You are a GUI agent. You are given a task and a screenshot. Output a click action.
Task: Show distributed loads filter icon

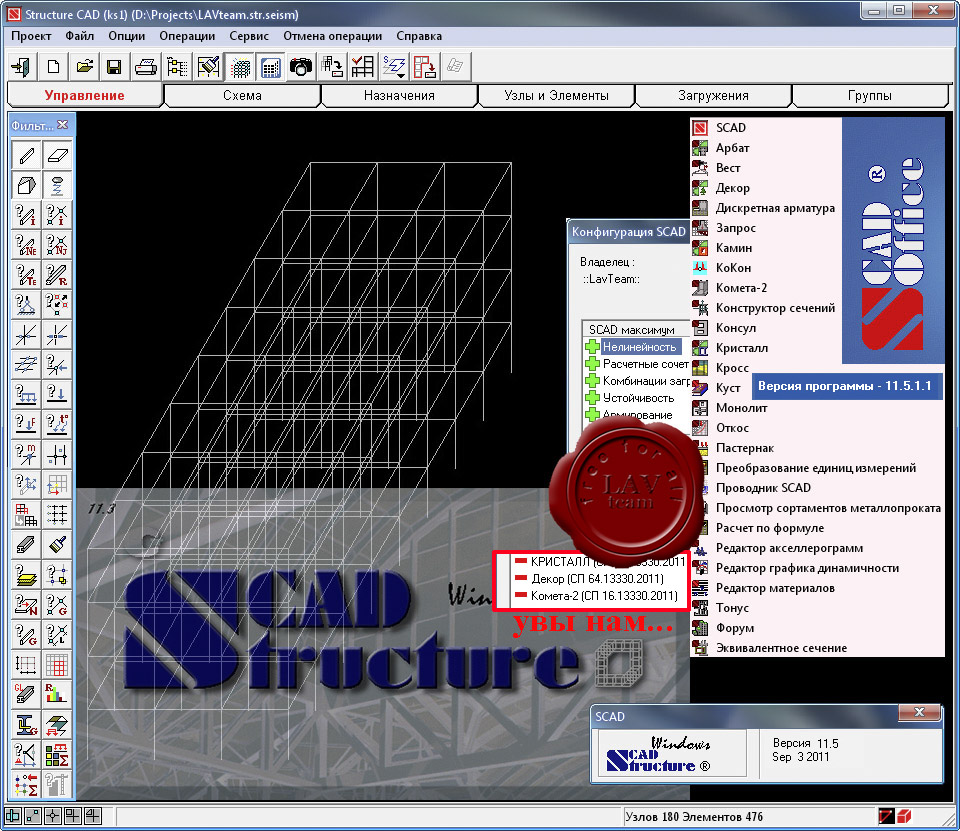[x=26, y=395]
